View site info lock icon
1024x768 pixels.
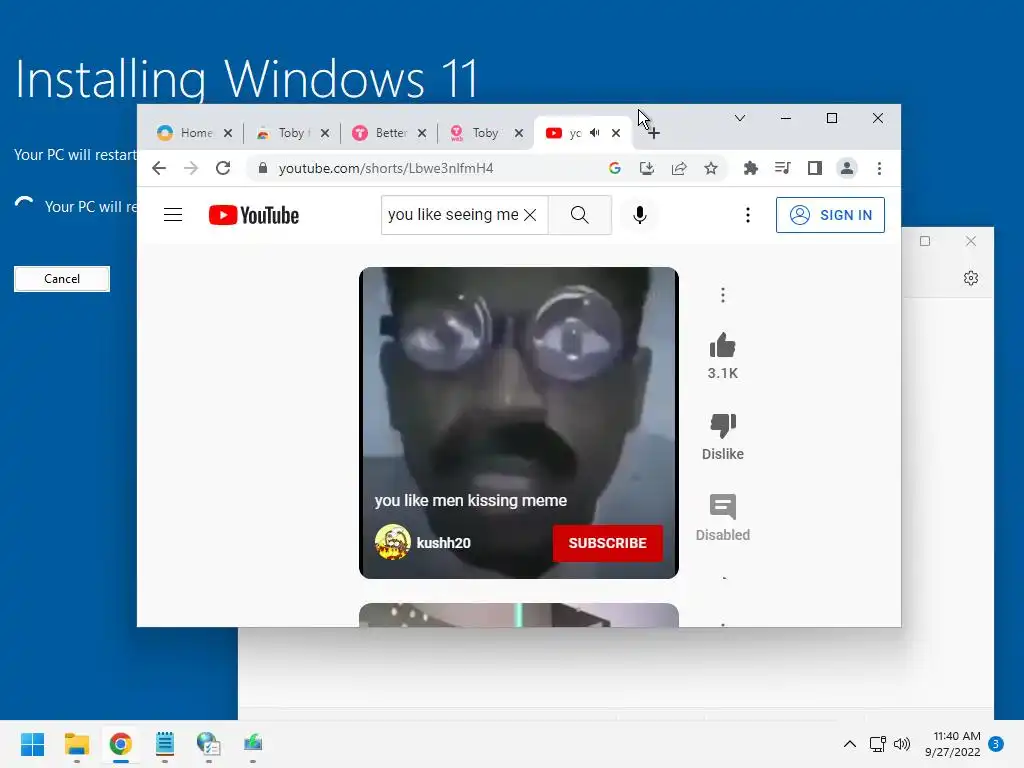263,168
